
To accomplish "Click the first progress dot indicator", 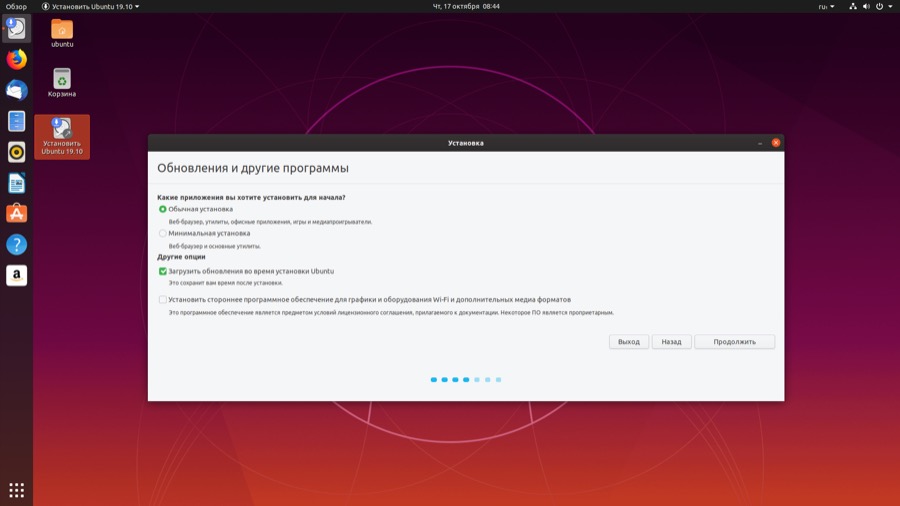I will point(433,380).
